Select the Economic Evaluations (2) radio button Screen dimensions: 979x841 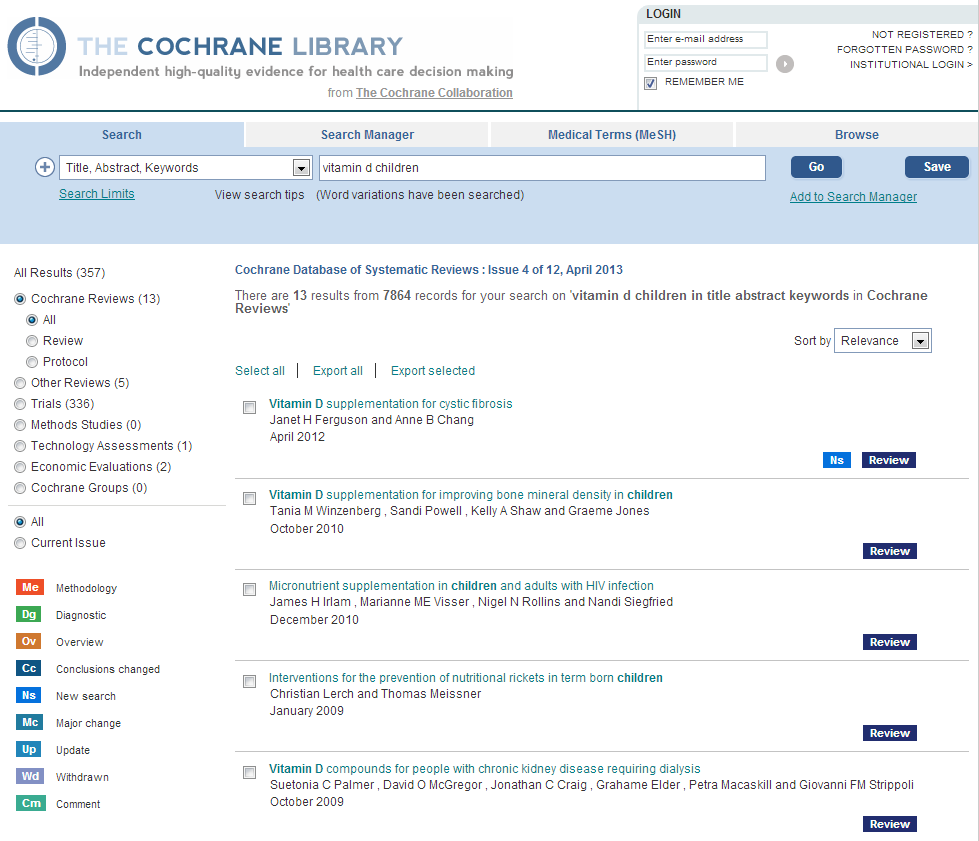pyautogui.click(x=20, y=467)
